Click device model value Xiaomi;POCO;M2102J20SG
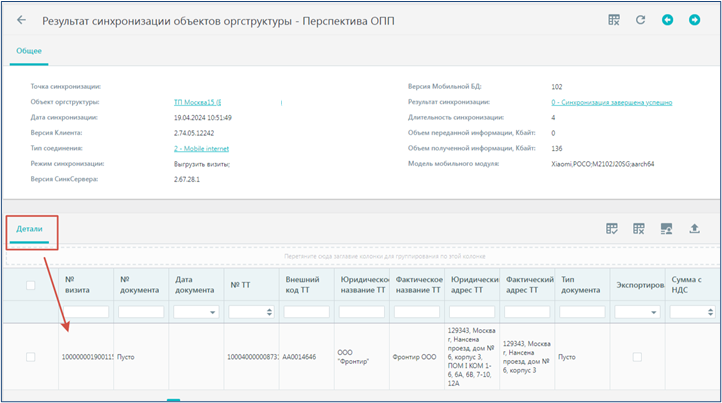Image resolution: width=722 pixels, height=403 pixels. pos(603,164)
